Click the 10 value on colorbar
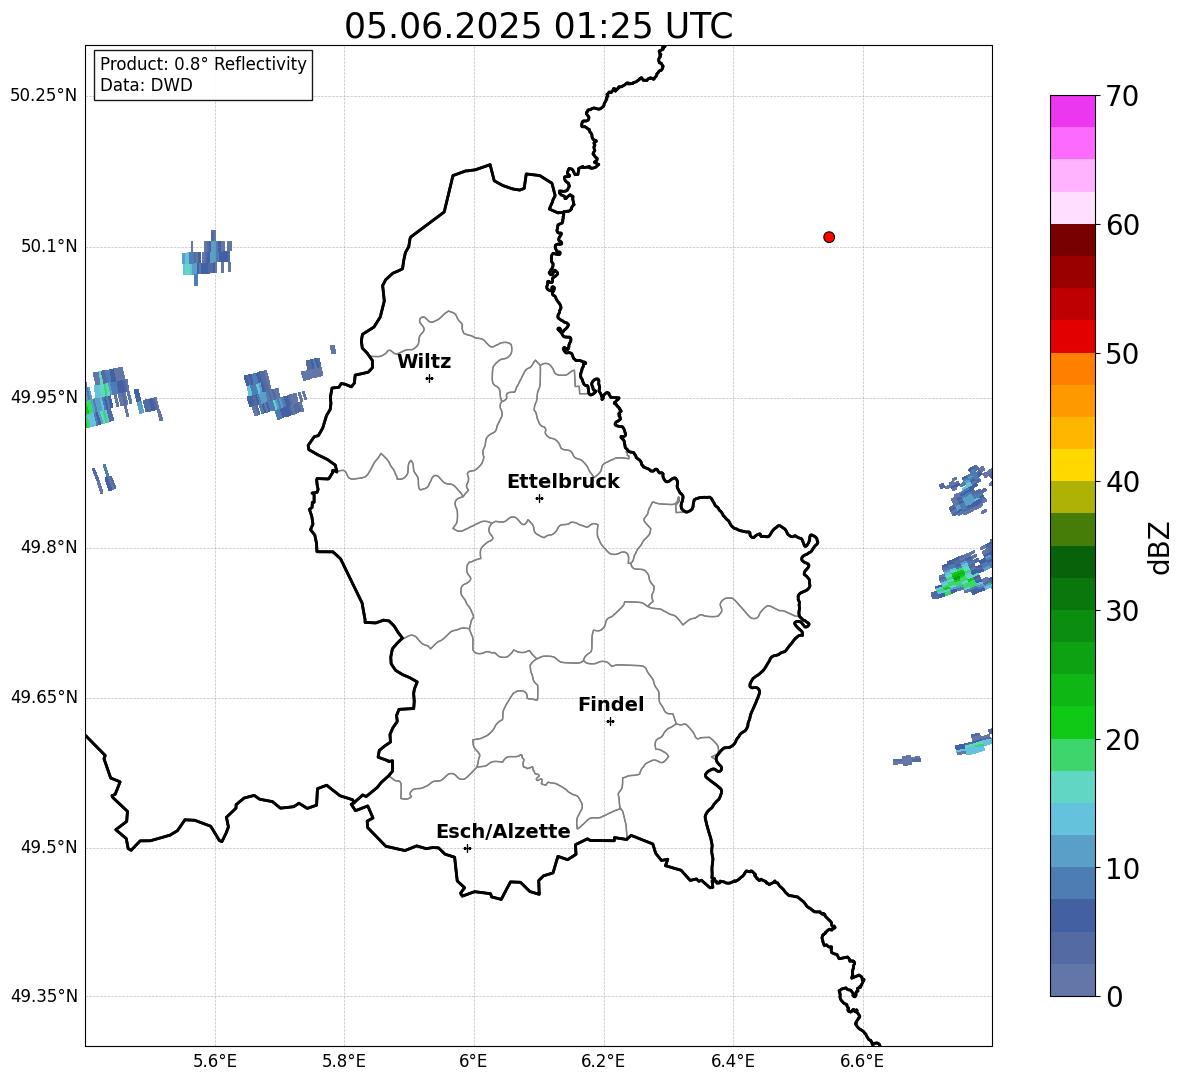 [x=1122, y=869]
